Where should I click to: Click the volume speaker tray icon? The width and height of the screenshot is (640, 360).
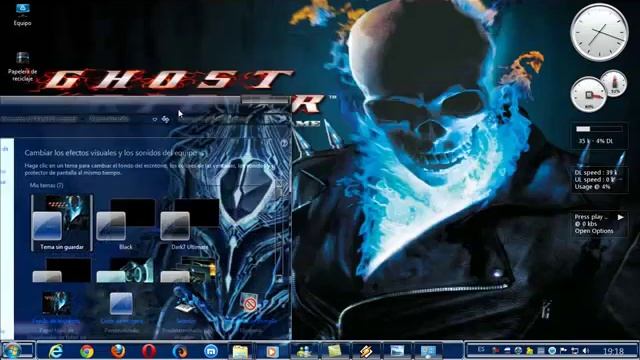coord(586,351)
